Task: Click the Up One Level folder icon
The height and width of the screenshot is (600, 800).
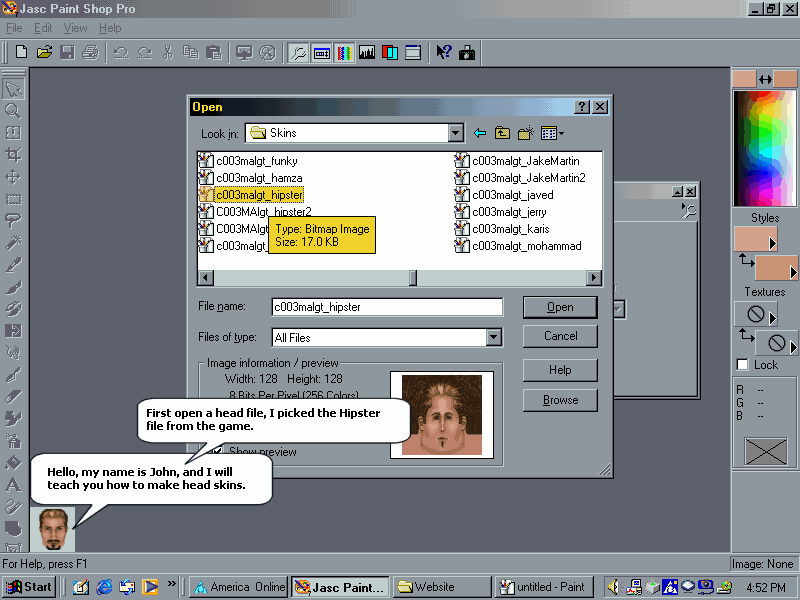Action: (502, 133)
